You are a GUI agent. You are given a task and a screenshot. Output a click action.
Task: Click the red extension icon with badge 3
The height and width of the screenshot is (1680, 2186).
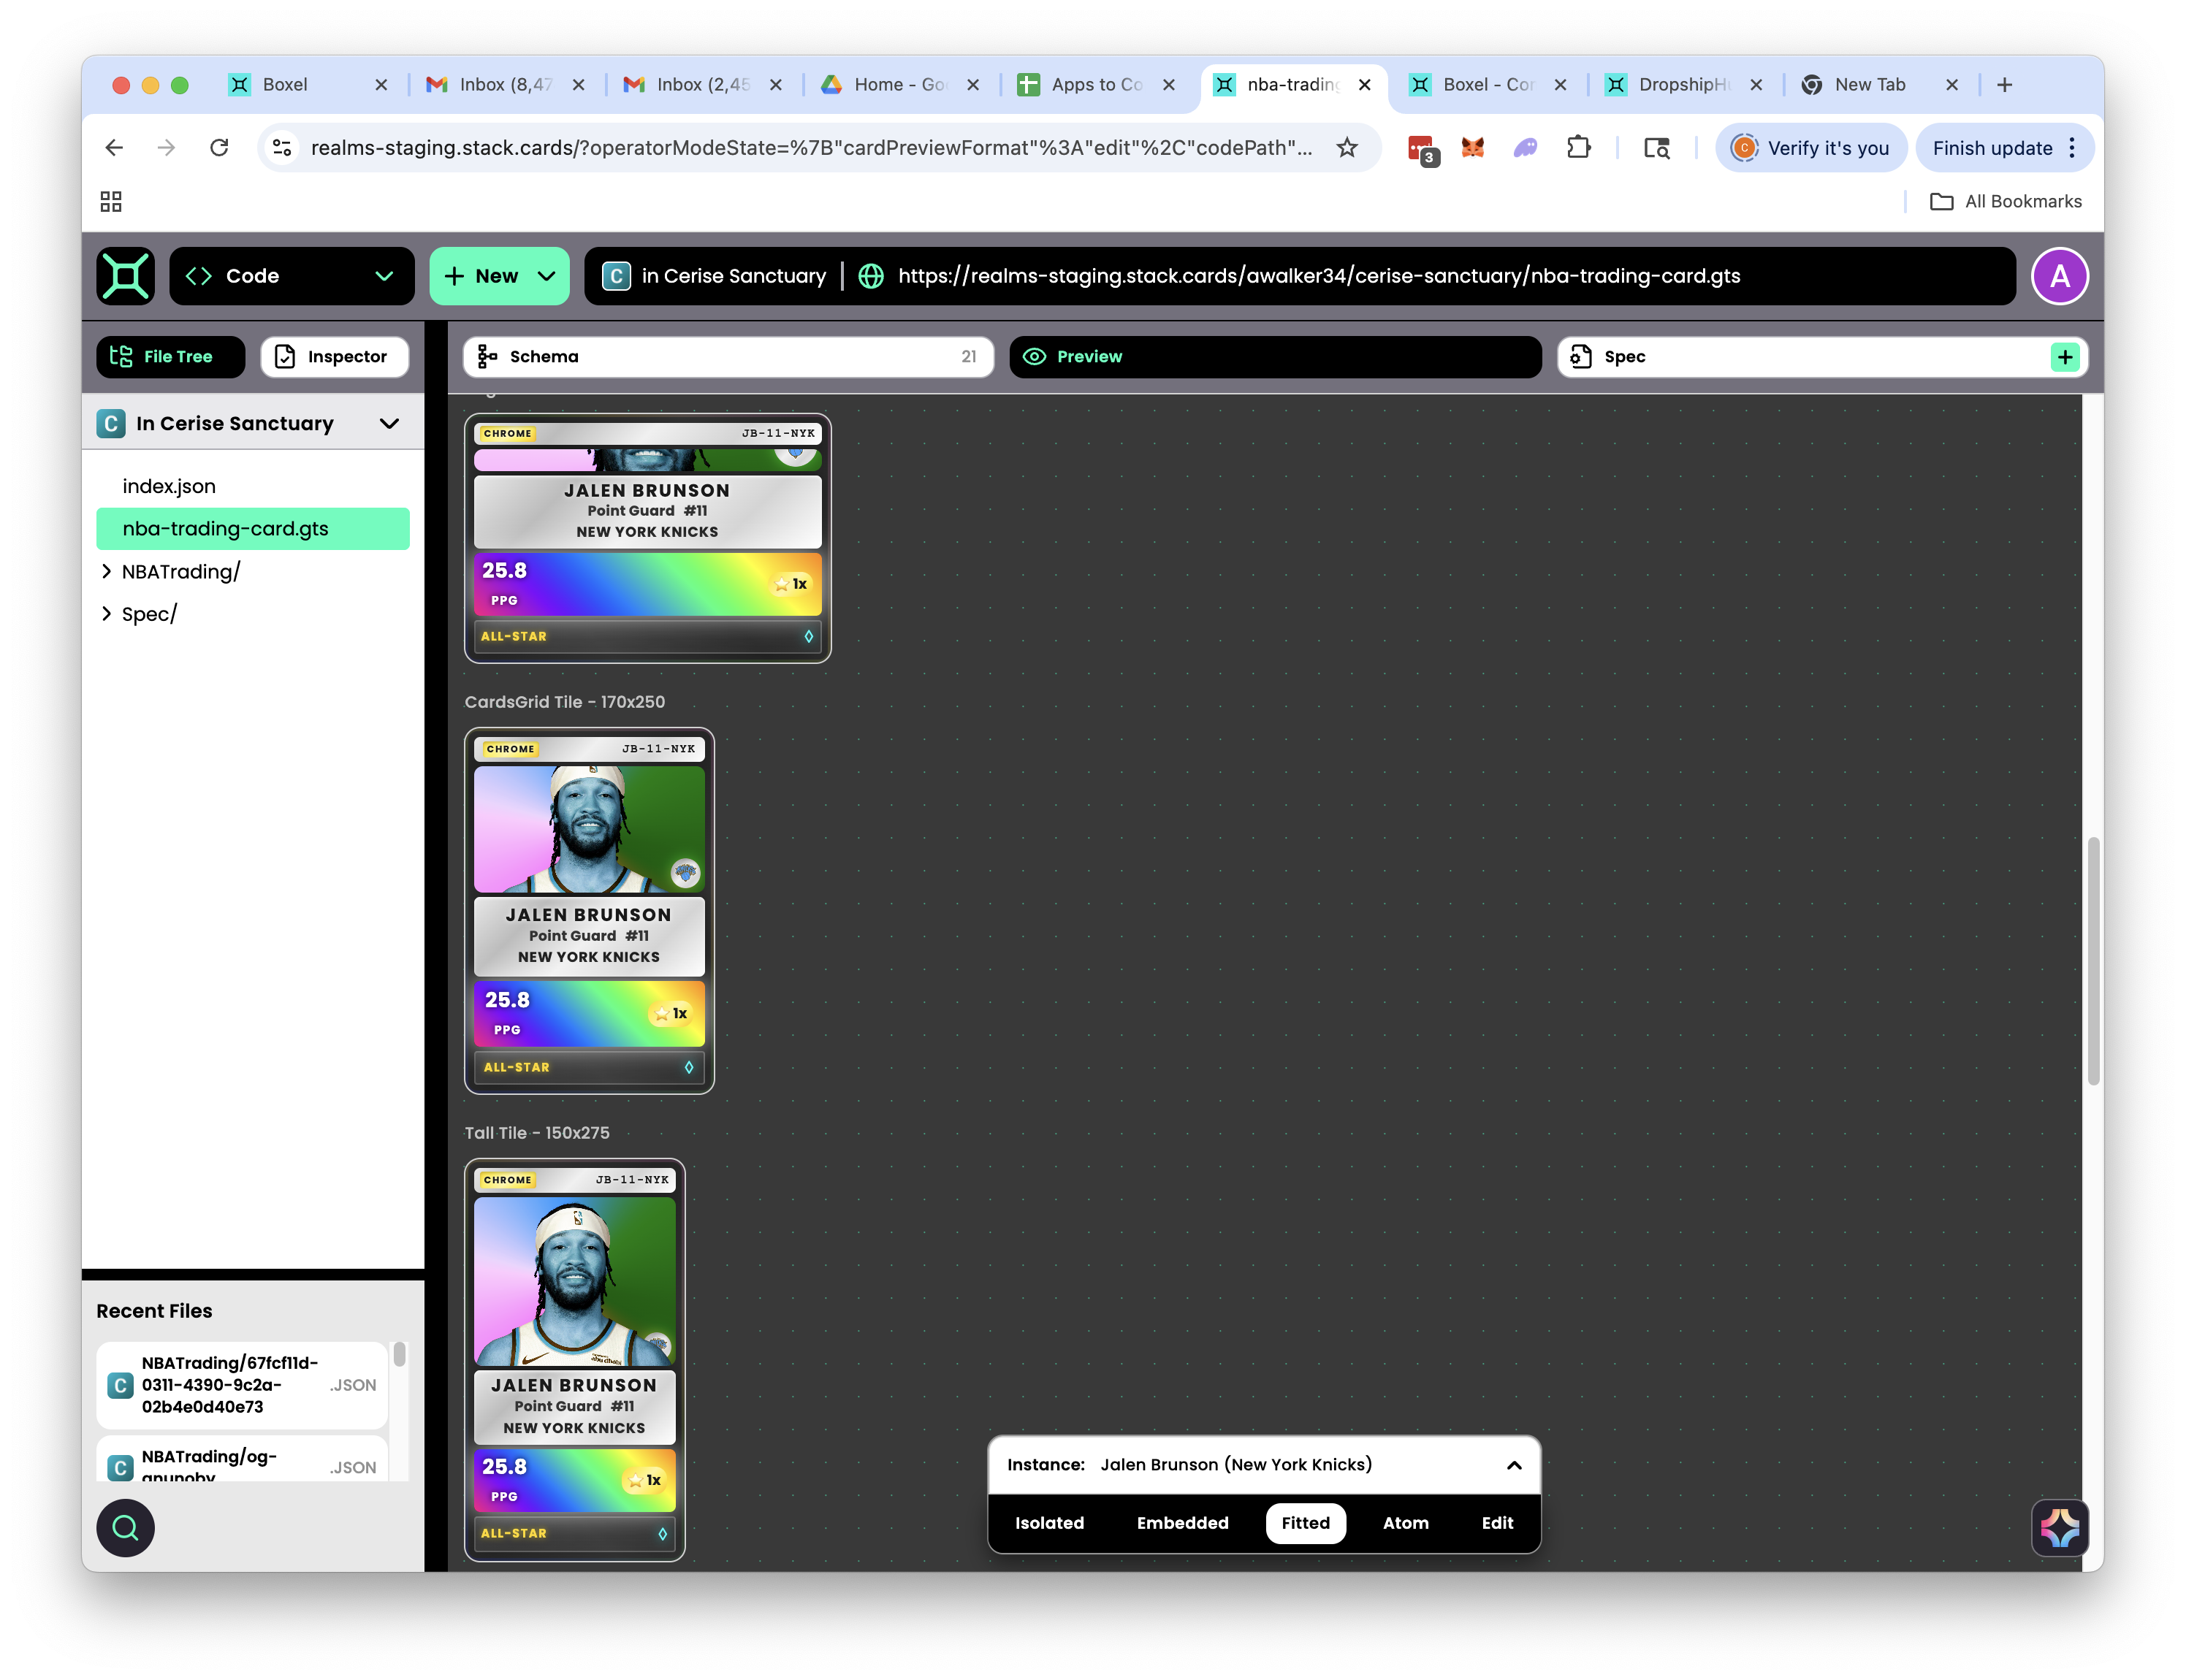[1421, 150]
